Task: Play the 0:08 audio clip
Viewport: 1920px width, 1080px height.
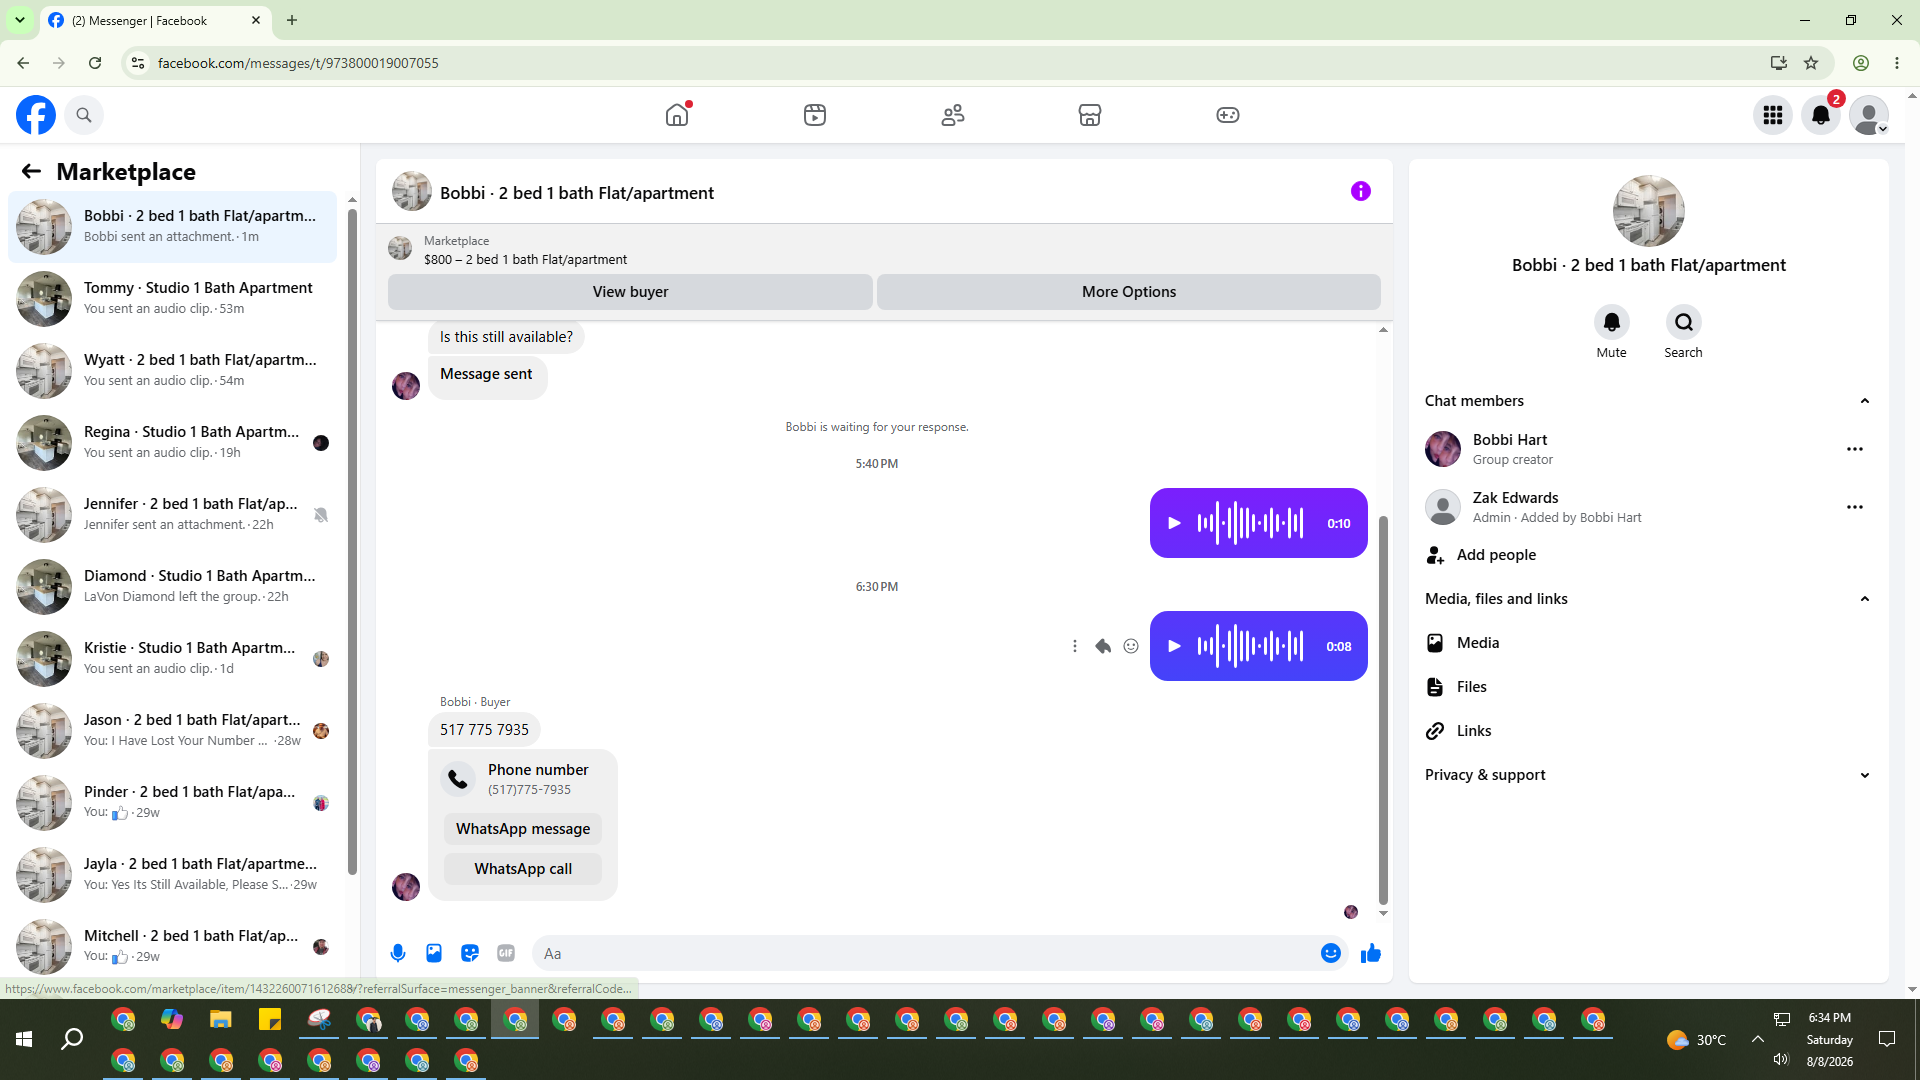Action: pyautogui.click(x=1175, y=646)
